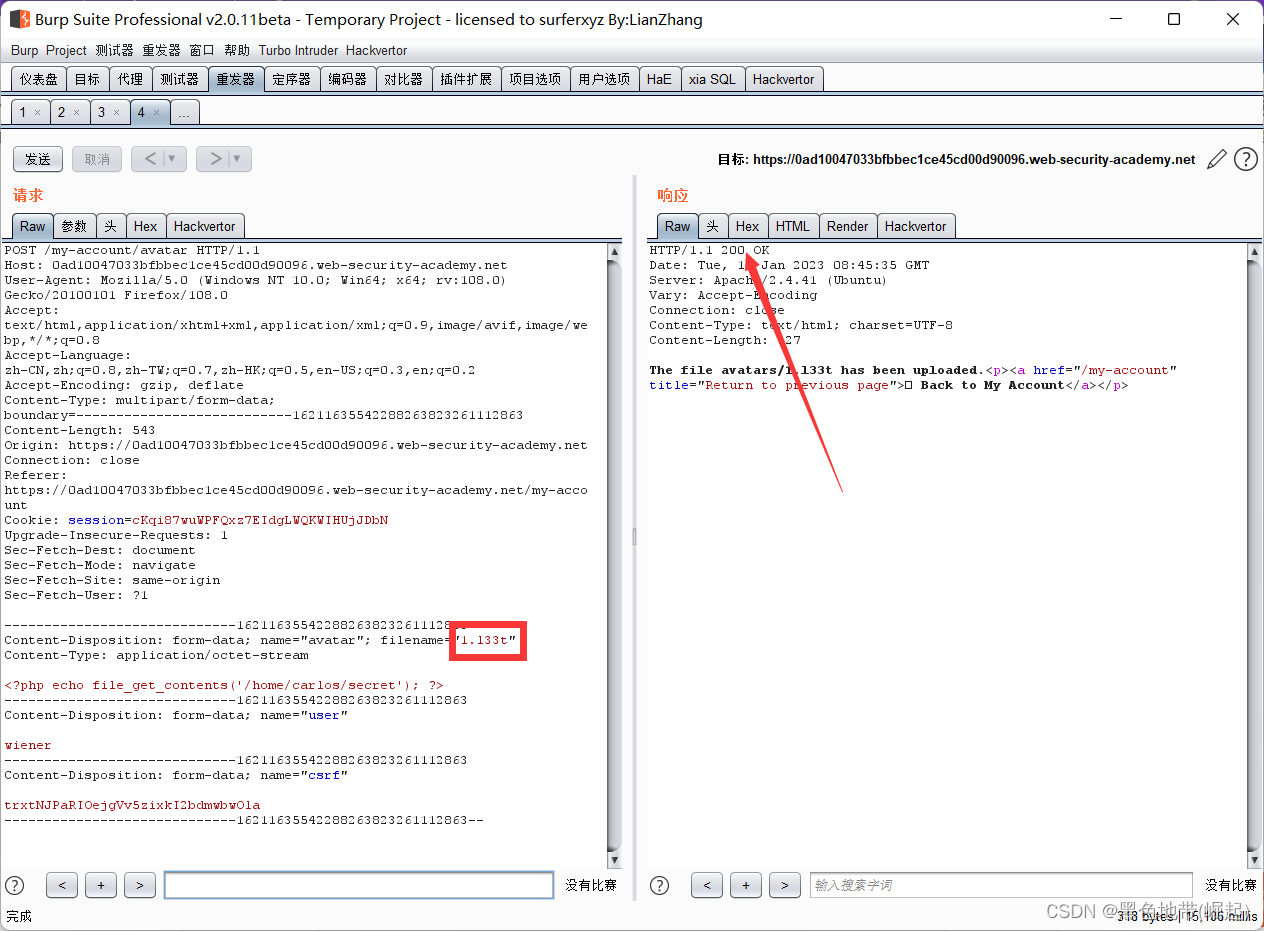Select the response Hackvertor tab
Screen dimensions: 1264x931
pos(916,226)
